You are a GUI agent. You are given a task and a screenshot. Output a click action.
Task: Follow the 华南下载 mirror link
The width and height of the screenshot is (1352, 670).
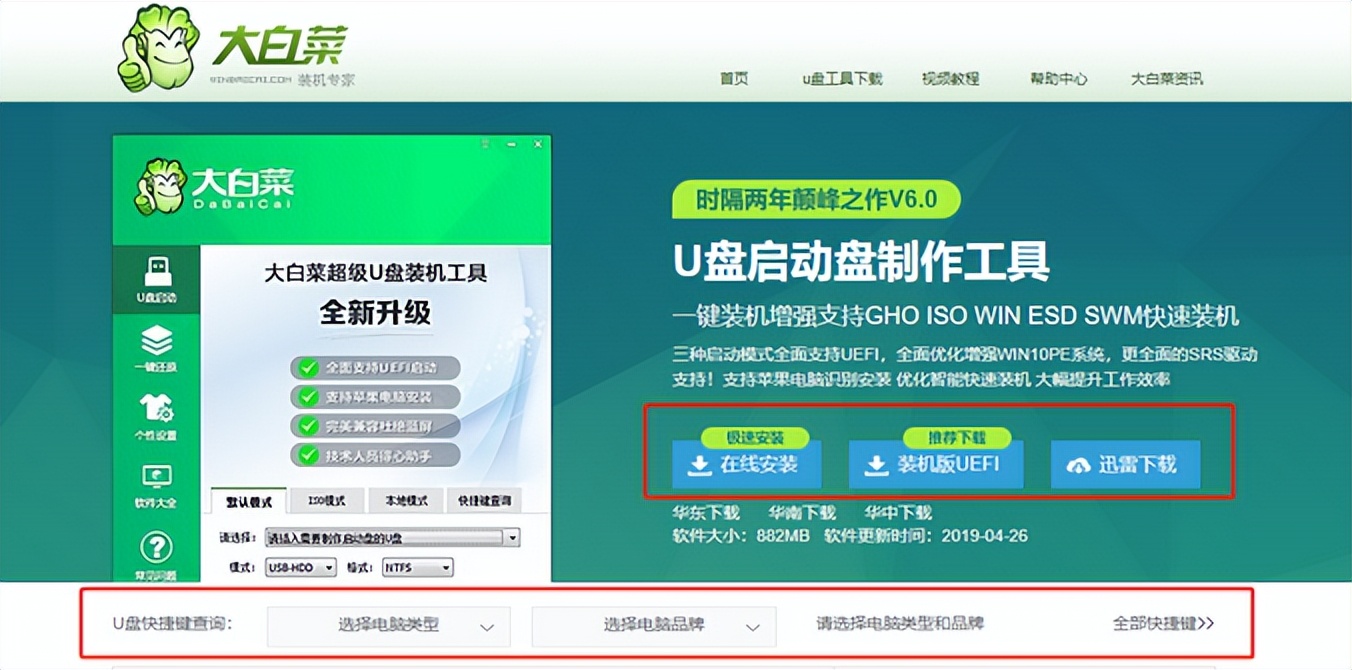802,513
